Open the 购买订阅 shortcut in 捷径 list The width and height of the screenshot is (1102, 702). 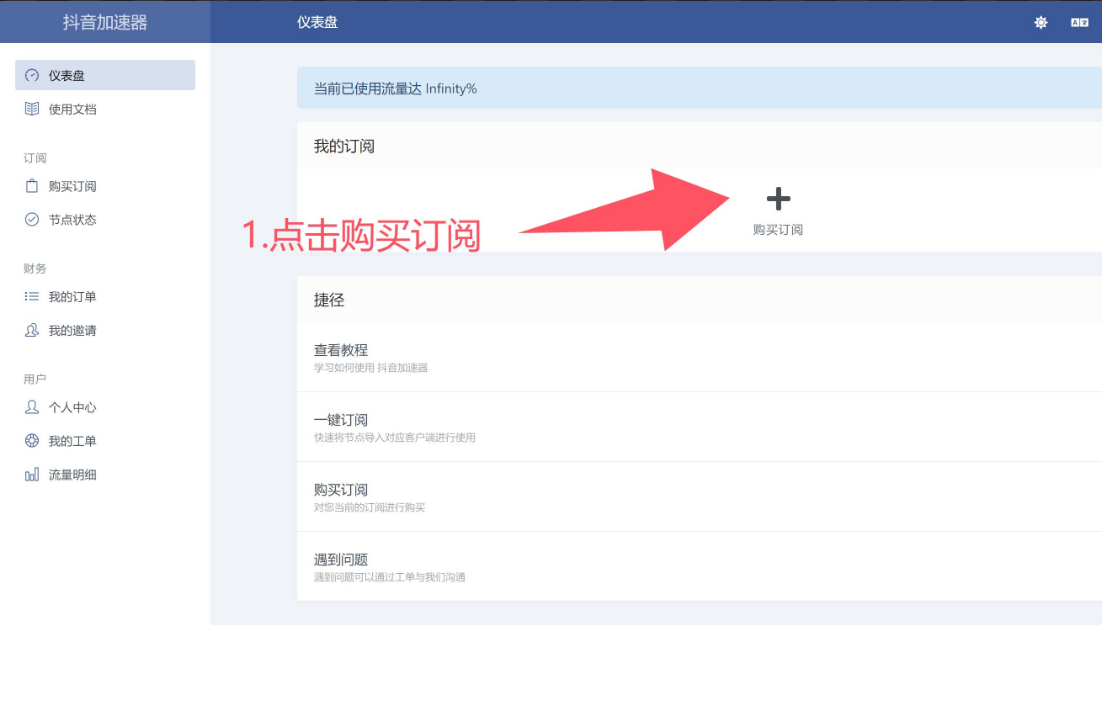pyautogui.click(x=699, y=496)
